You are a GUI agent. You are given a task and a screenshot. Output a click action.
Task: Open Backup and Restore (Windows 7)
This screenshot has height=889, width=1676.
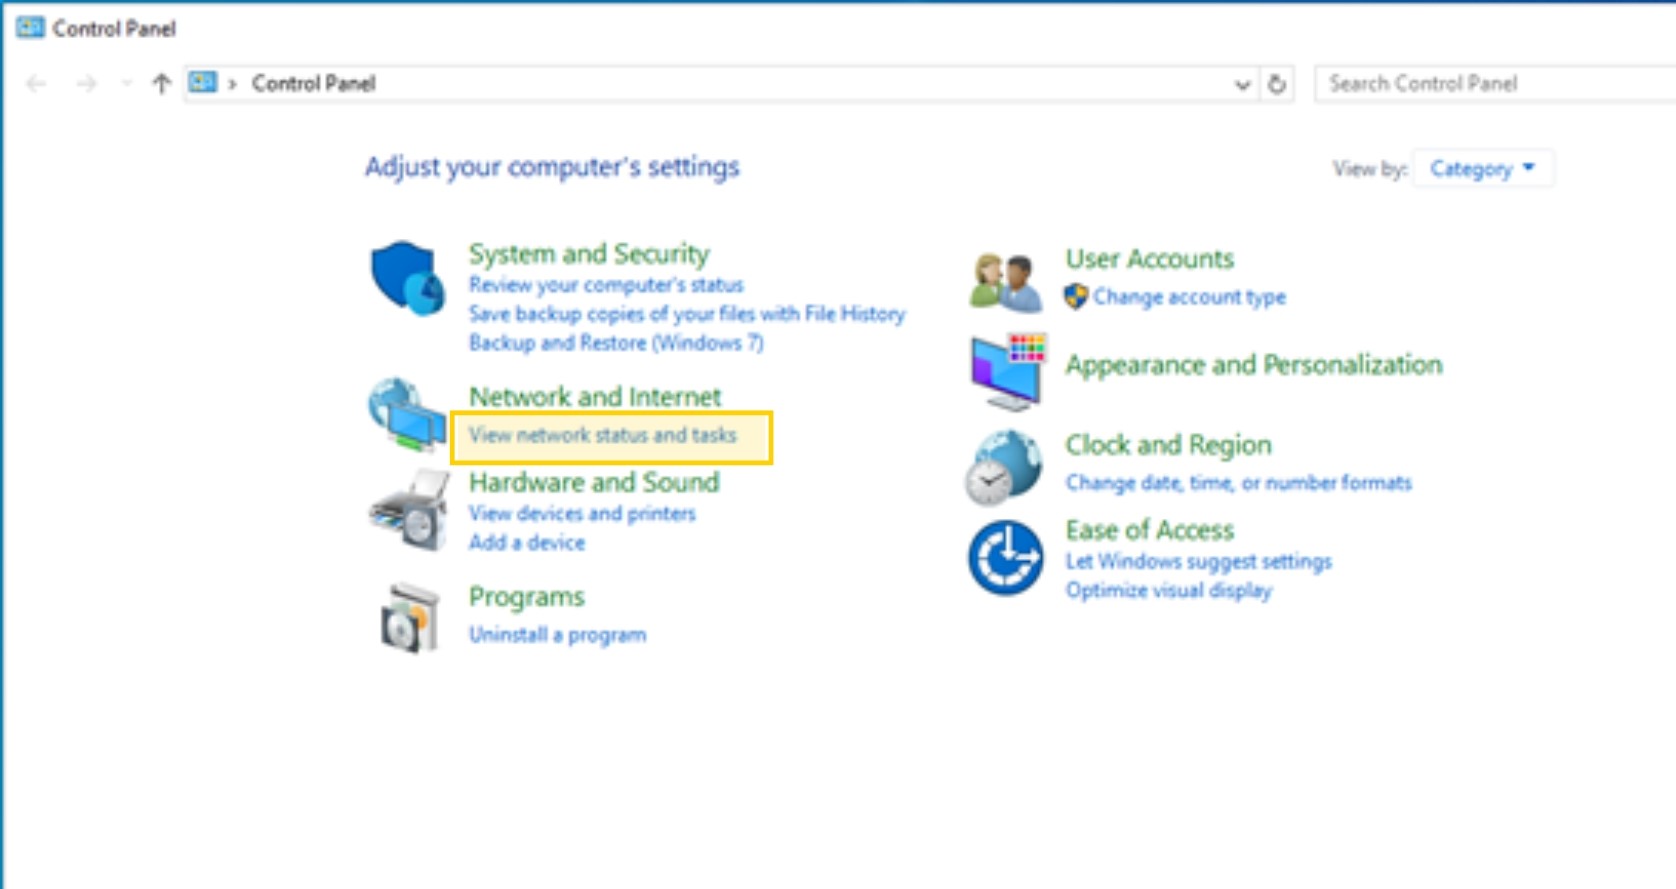point(615,343)
